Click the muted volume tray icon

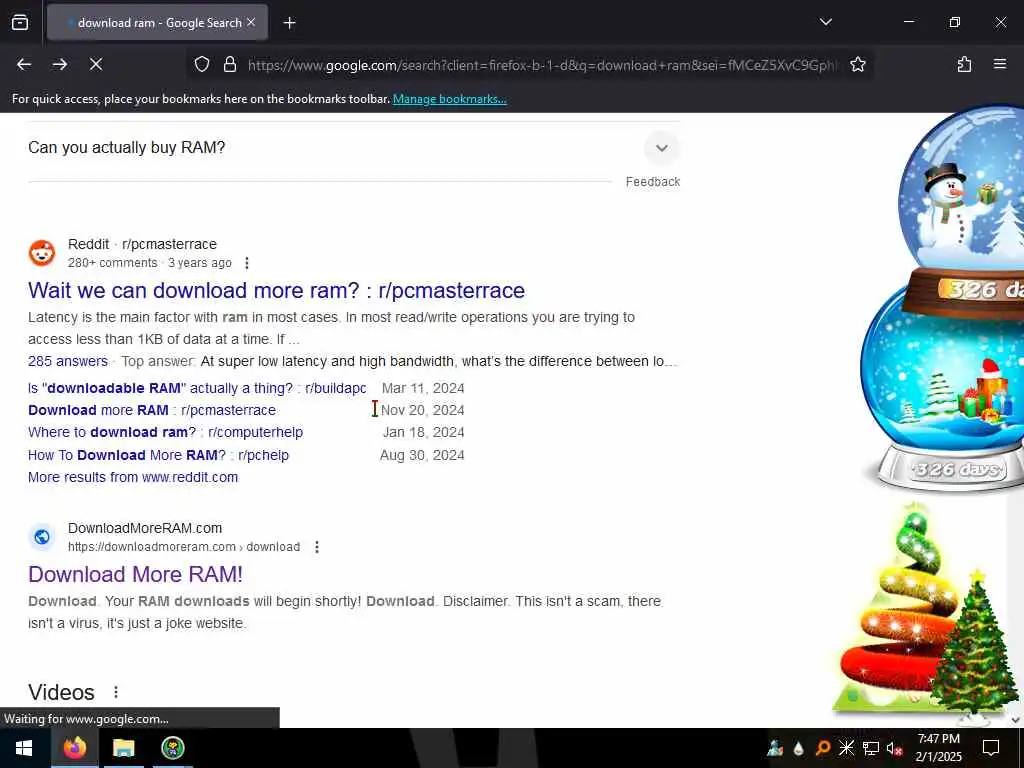click(x=895, y=748)
